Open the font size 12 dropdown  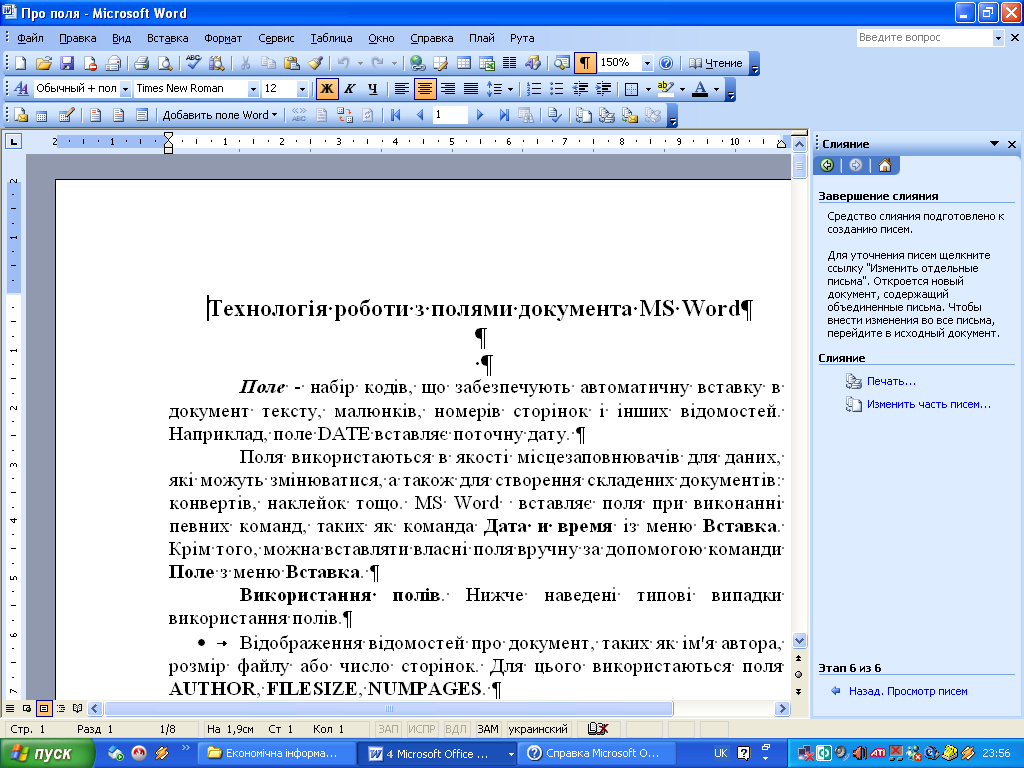(x=302, y=88)
